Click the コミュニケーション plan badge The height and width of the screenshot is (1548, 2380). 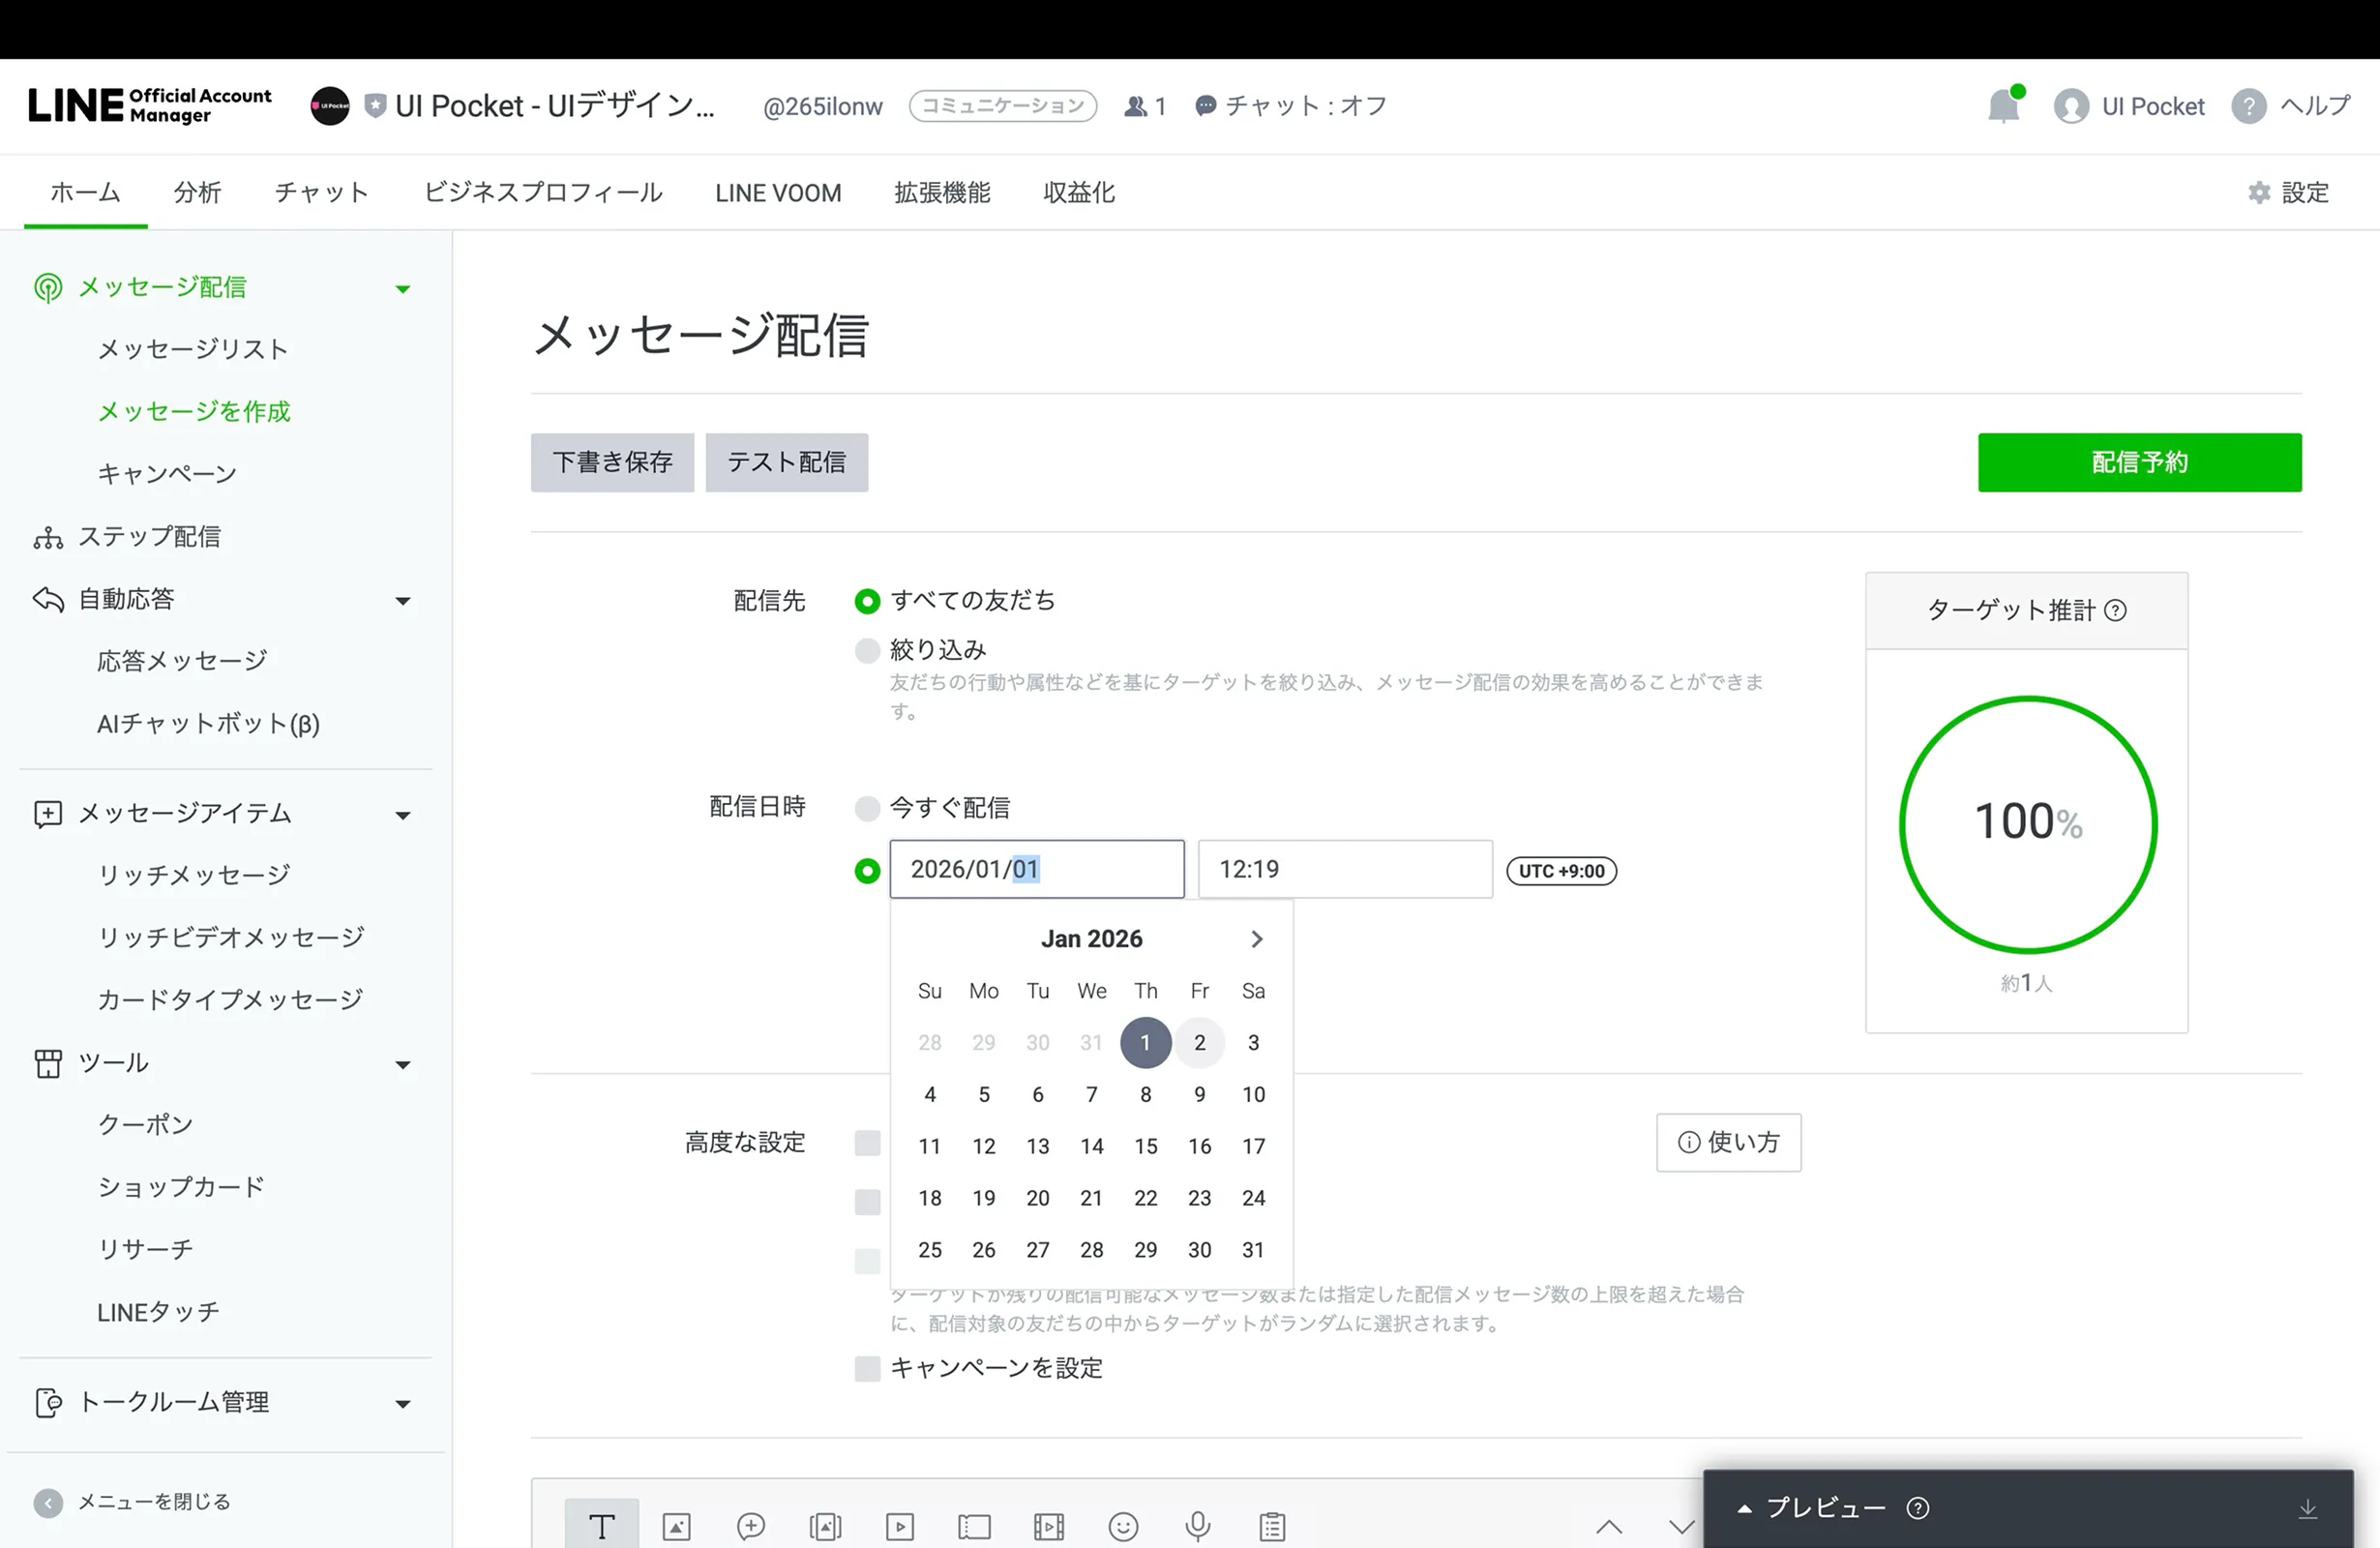1003,106
